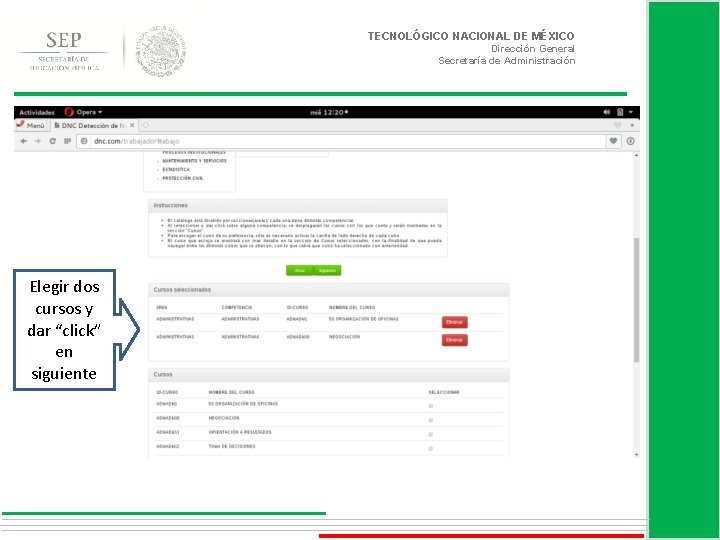Click Eliminar for 5S Organización de Oficinas
The width and height of the screenshot is (720, 540).
pos(455,322)
